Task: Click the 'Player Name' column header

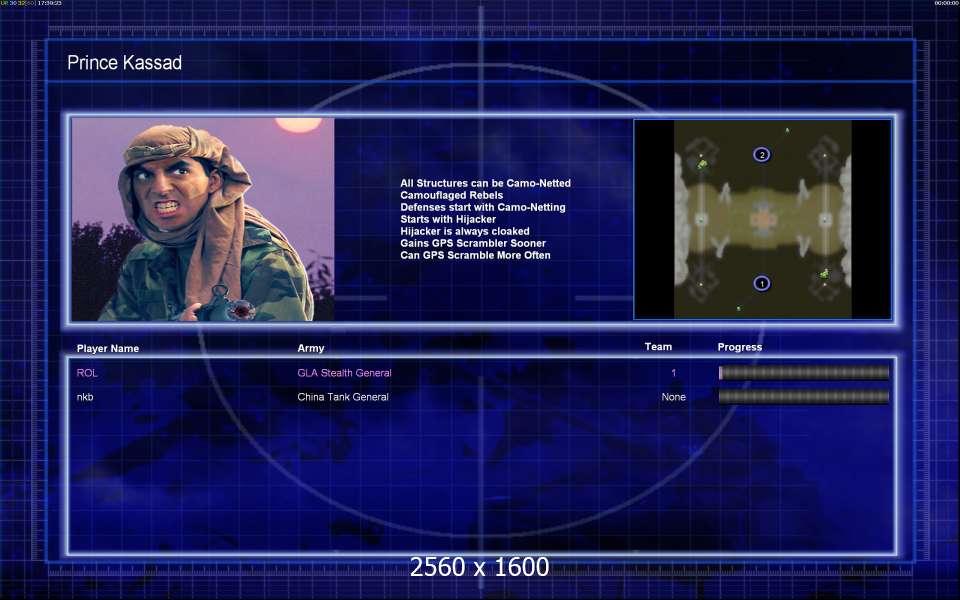Action: pyautogui.click(x=108, y=348)
